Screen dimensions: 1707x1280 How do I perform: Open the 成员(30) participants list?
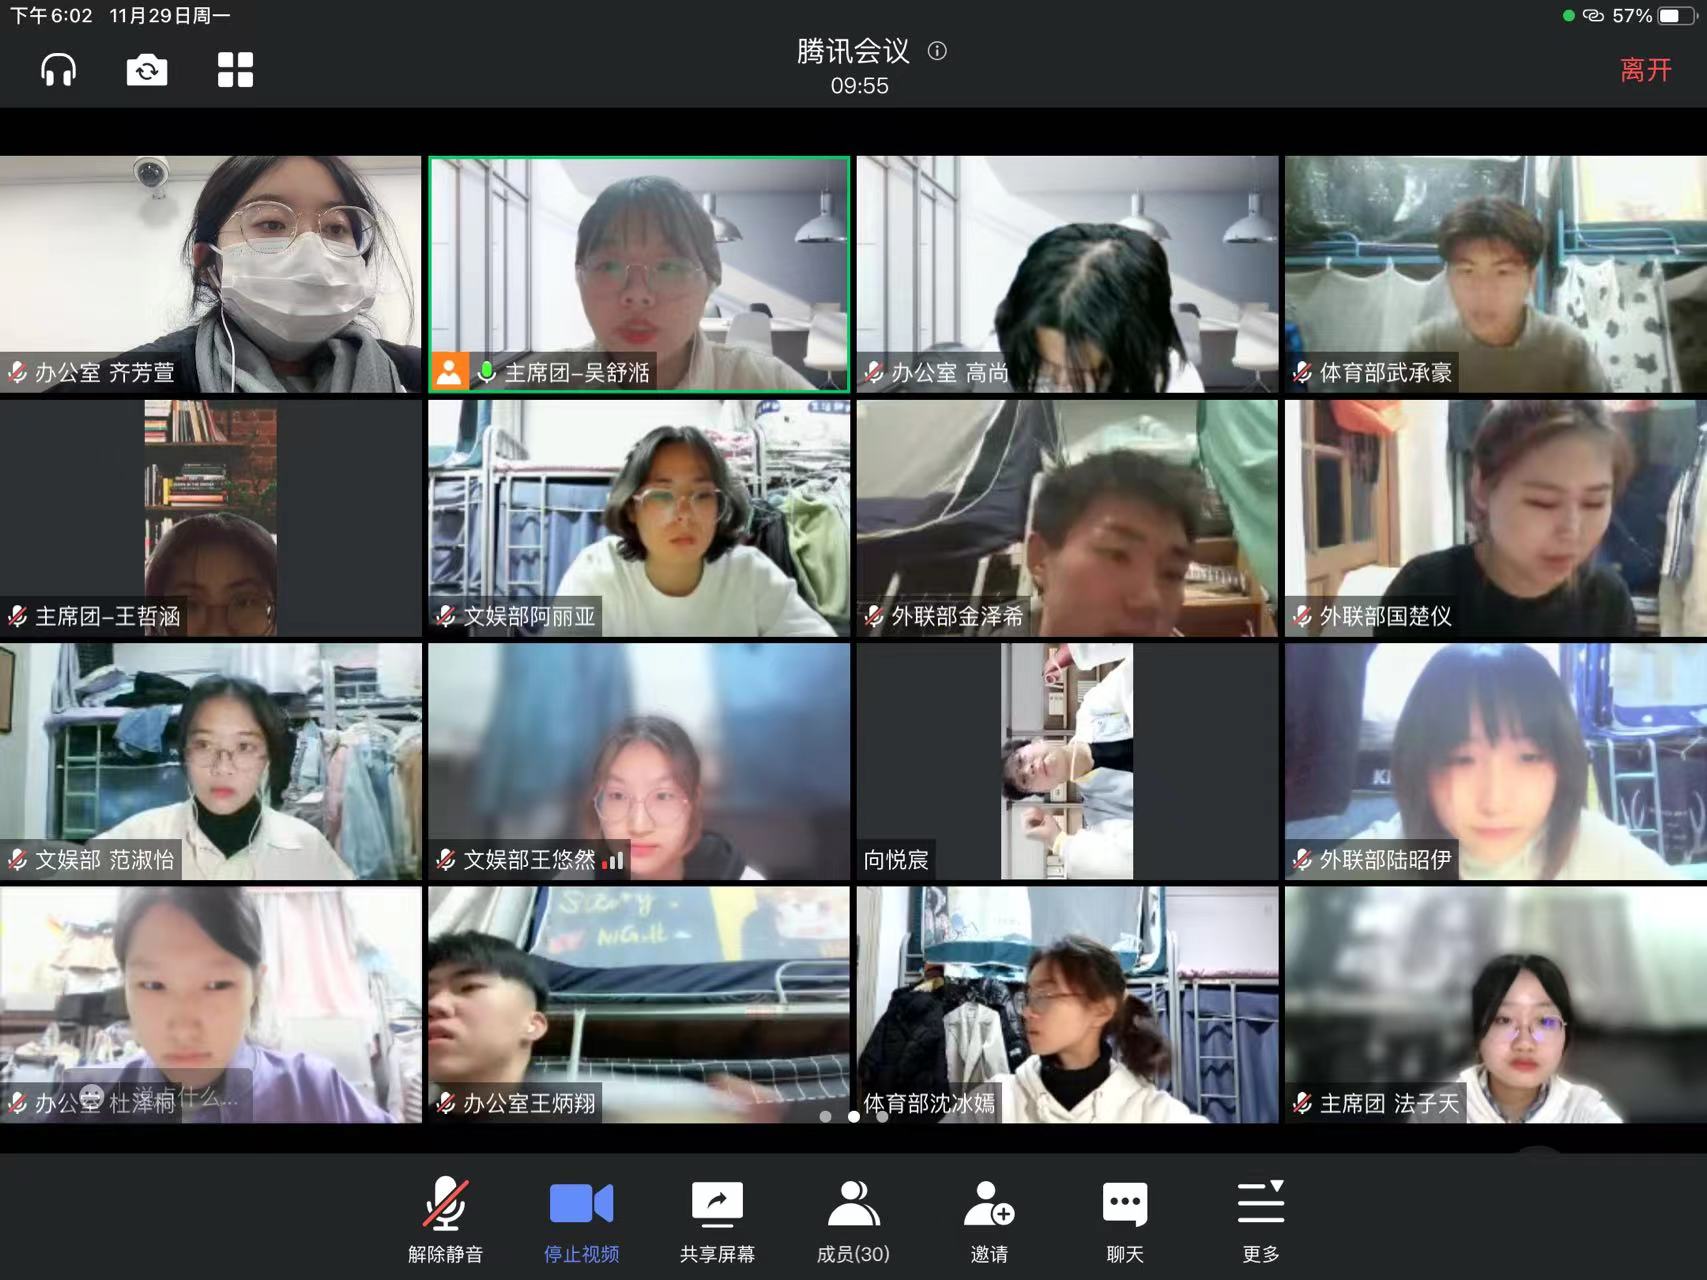coord(853,1220)
